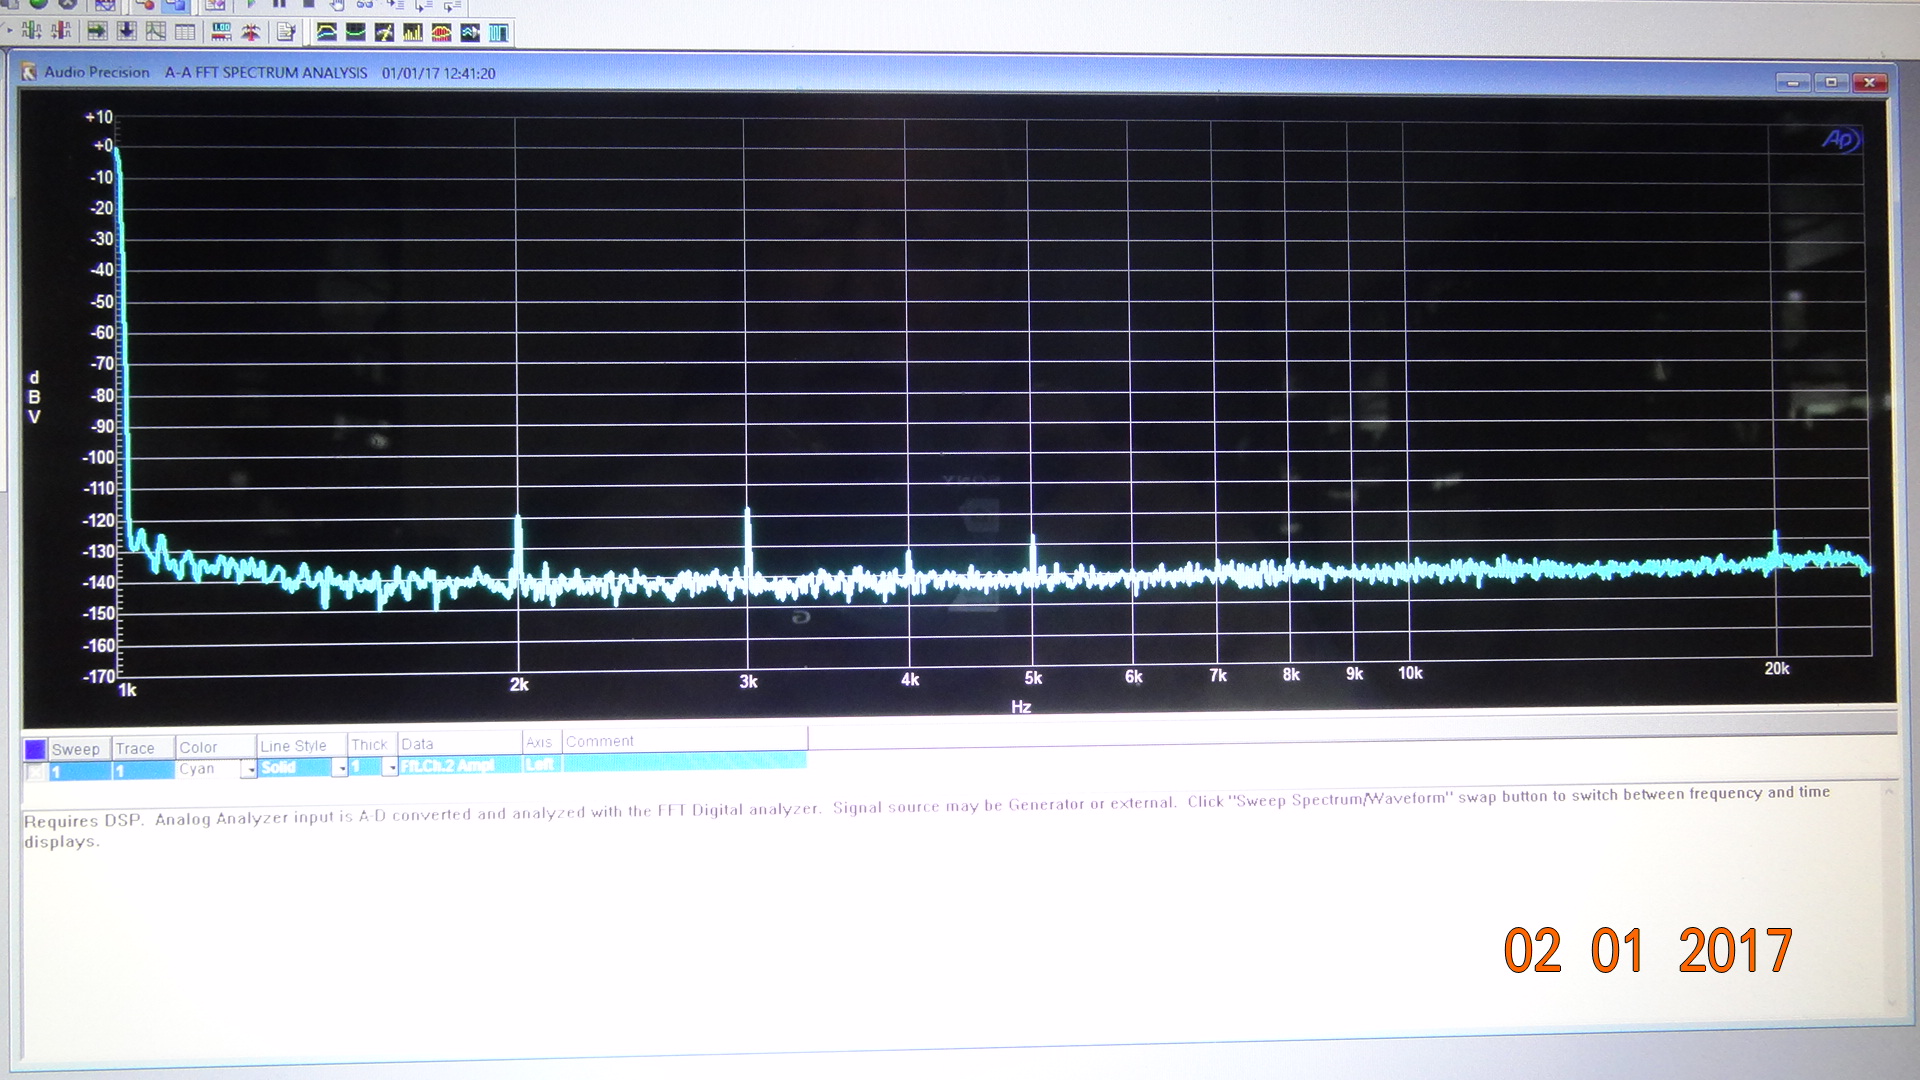
Task: Click the curve graph grid icon
Action: (156, 31)
